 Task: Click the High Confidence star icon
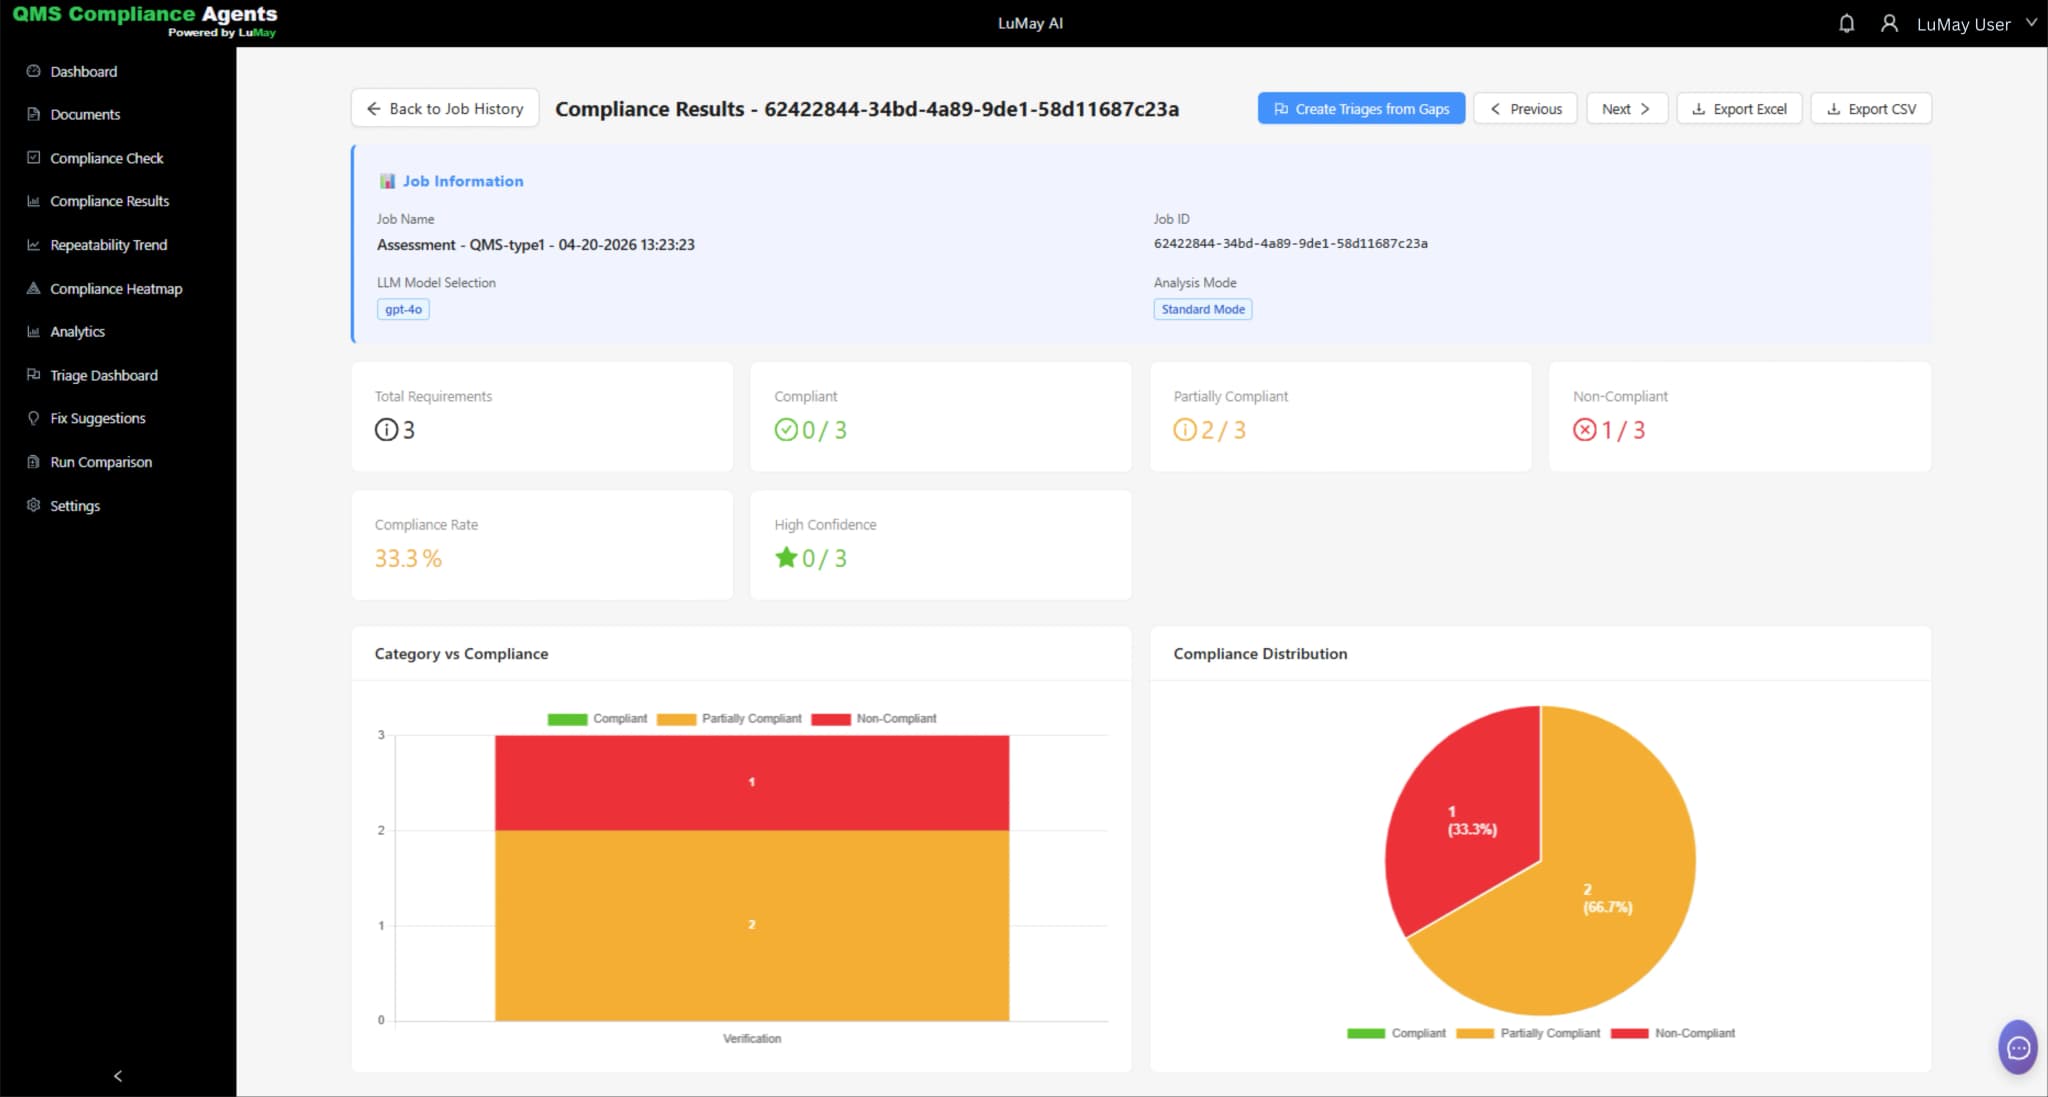point(786,557)
